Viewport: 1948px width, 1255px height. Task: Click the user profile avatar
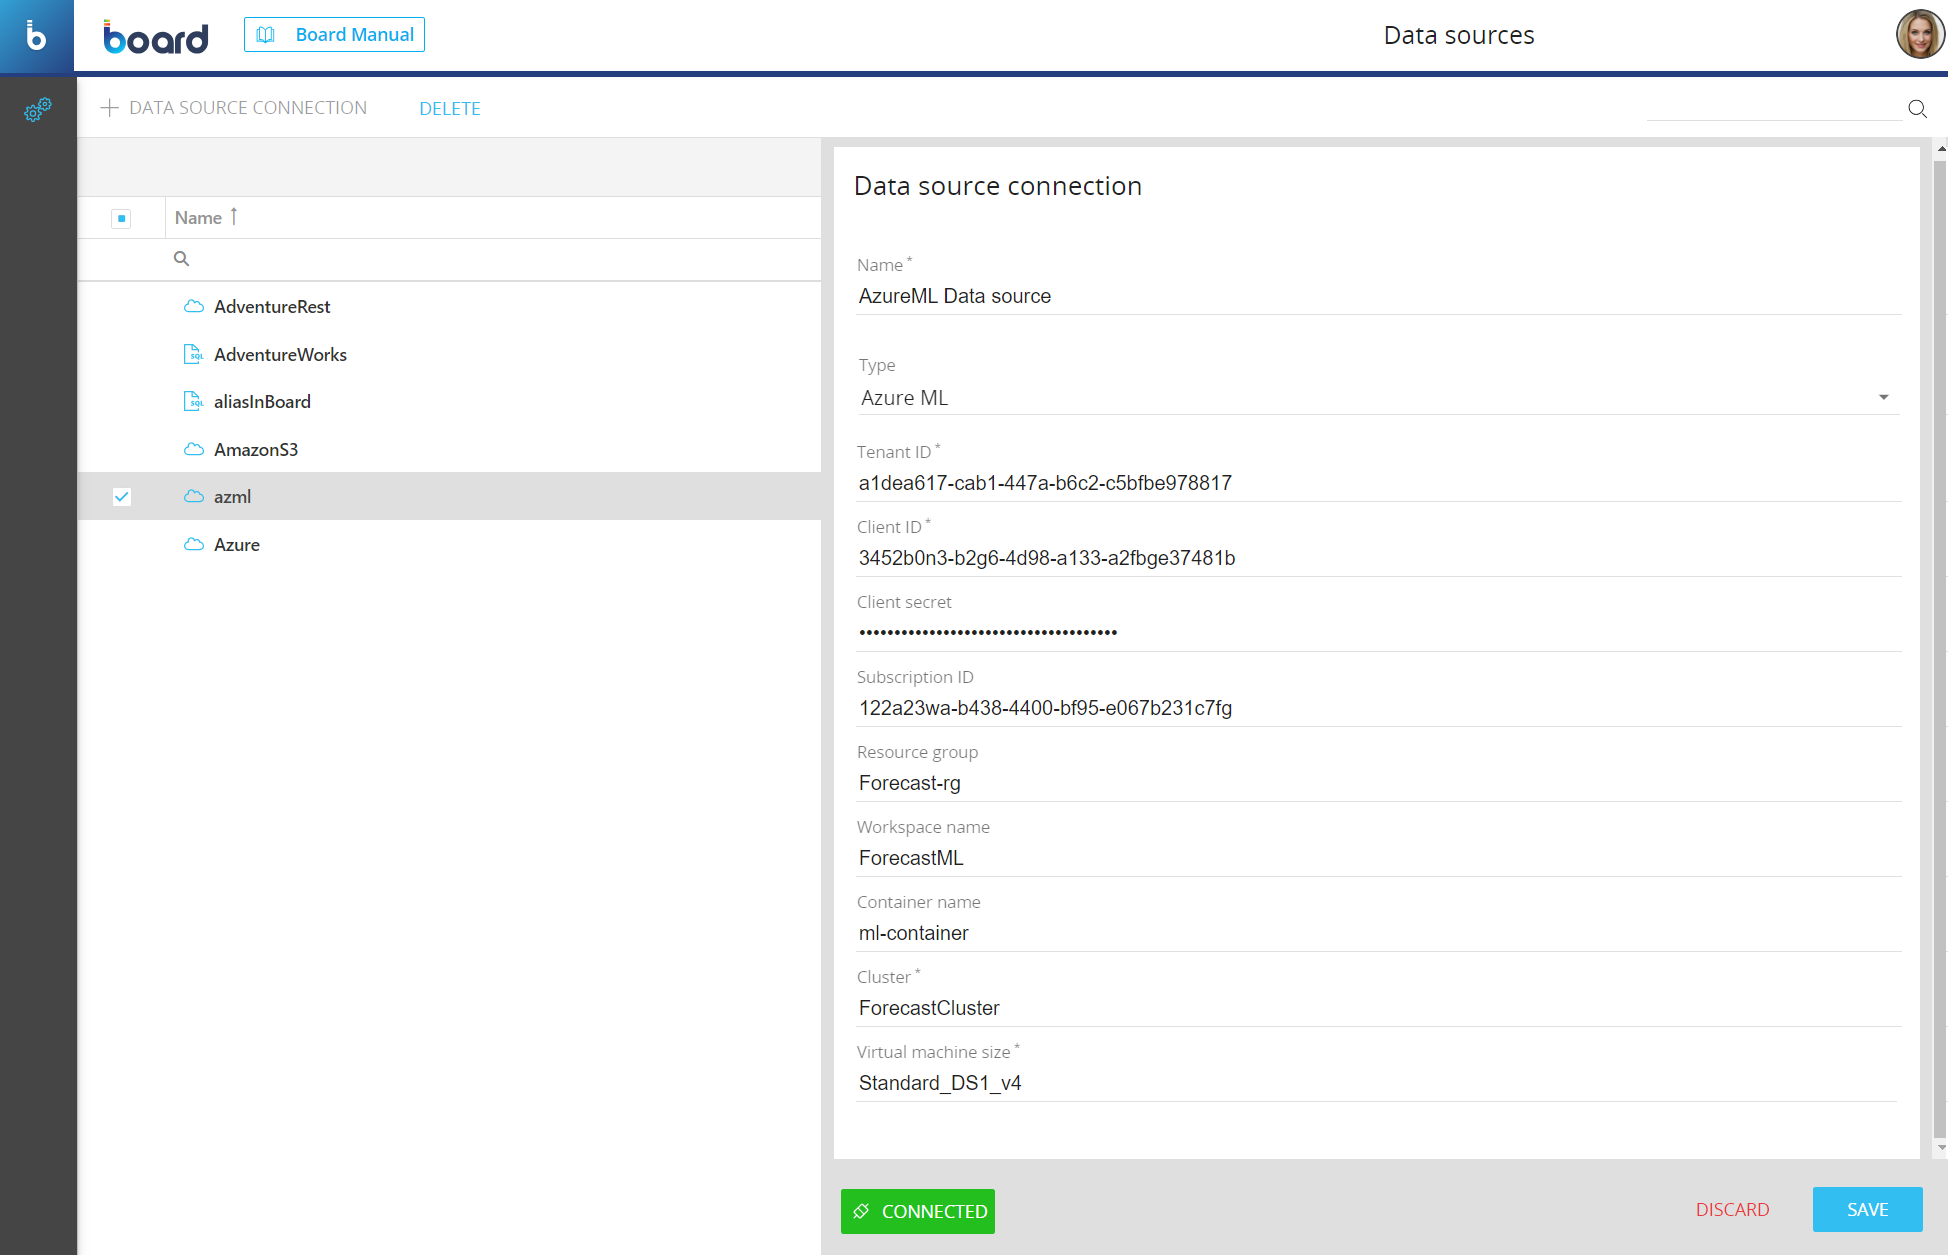(x=1919, y=35)
